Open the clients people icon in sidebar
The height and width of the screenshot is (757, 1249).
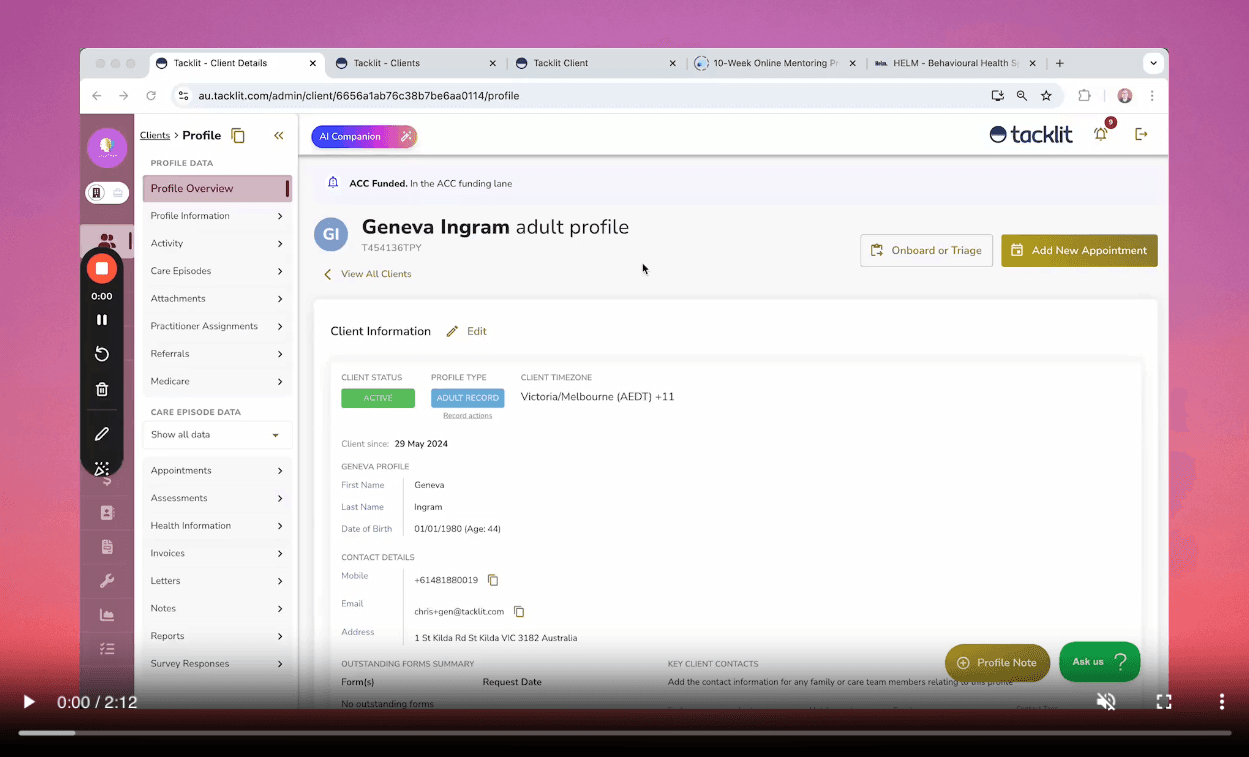point(107,241)
